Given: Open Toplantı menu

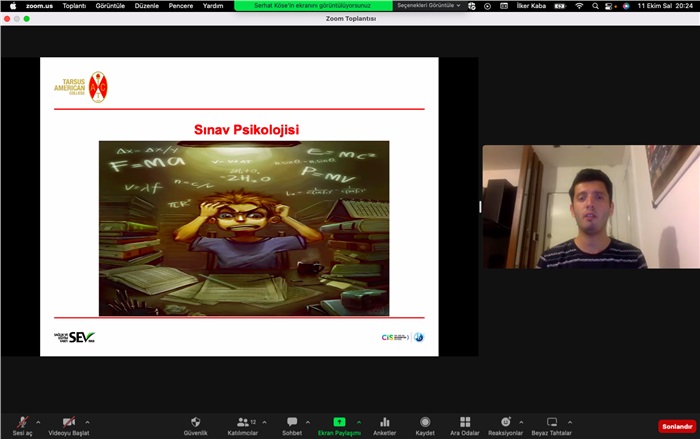Looking at the screenshot, I should click(x=74, y=6).
